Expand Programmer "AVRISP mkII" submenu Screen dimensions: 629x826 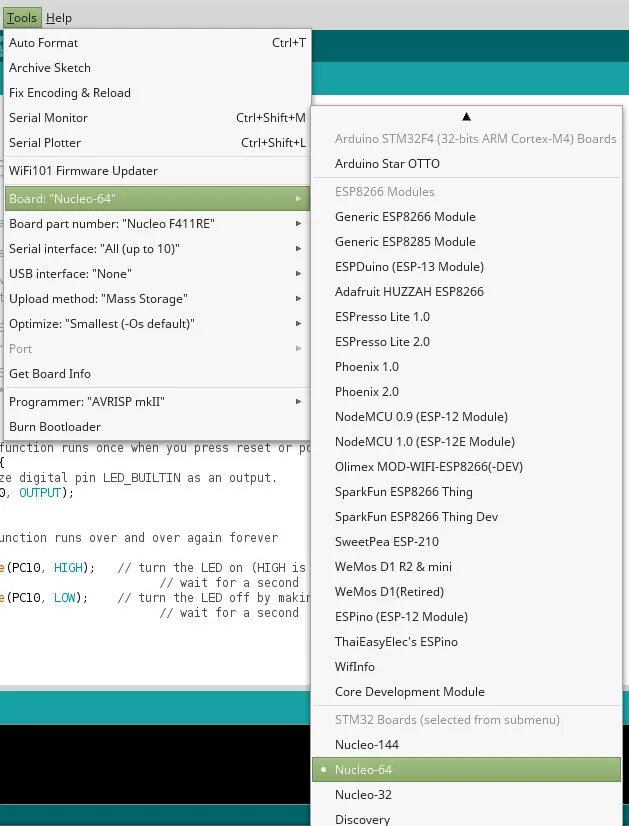pyautogui.click(x=157, y=401)
